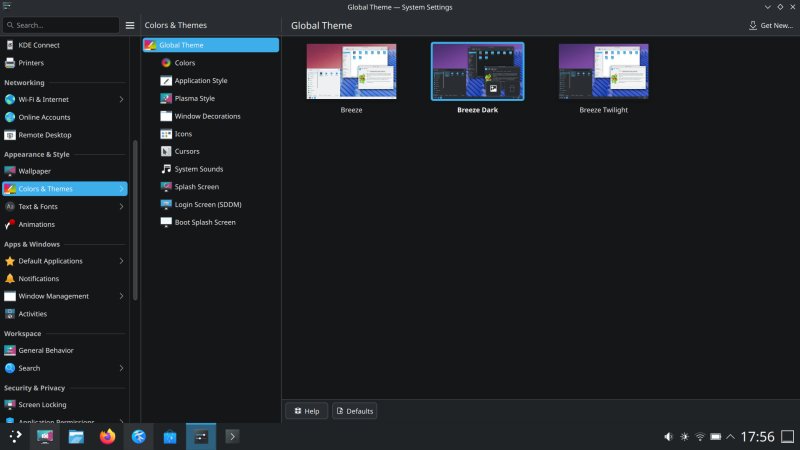
Task: Open Animations settings
Action: (64, 224)
